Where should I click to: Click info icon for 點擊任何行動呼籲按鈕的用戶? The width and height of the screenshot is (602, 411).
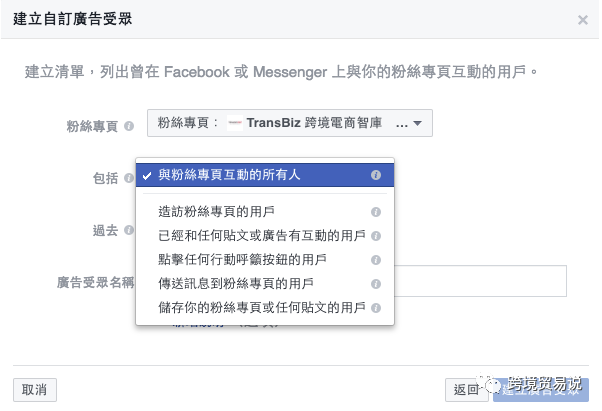point(376,260)
